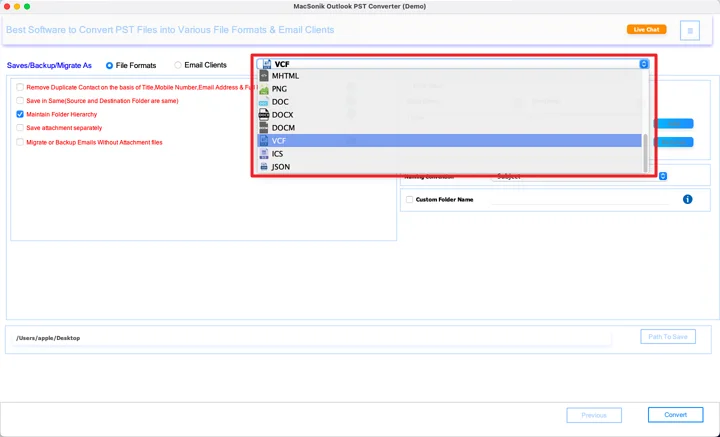The image size is (720, 437).
Task: Uncheck Maintain Folder Hierarchy
Action: [20, 114]
